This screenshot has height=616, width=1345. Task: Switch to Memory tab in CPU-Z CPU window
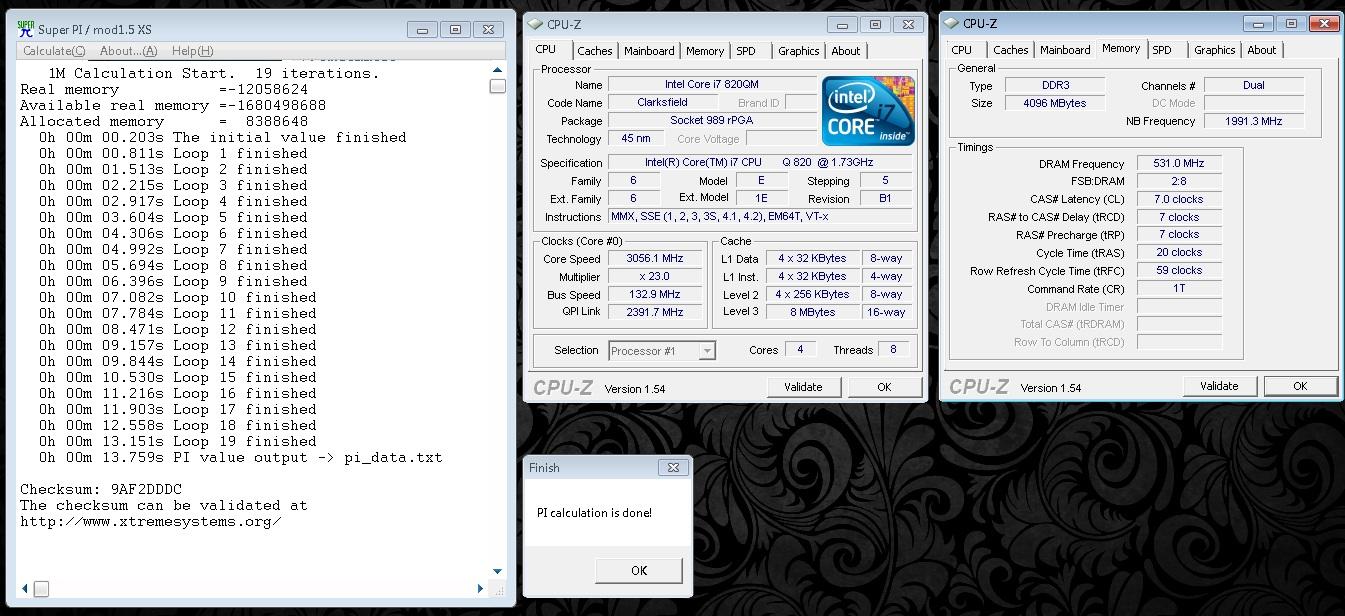(x=705, y=51)
